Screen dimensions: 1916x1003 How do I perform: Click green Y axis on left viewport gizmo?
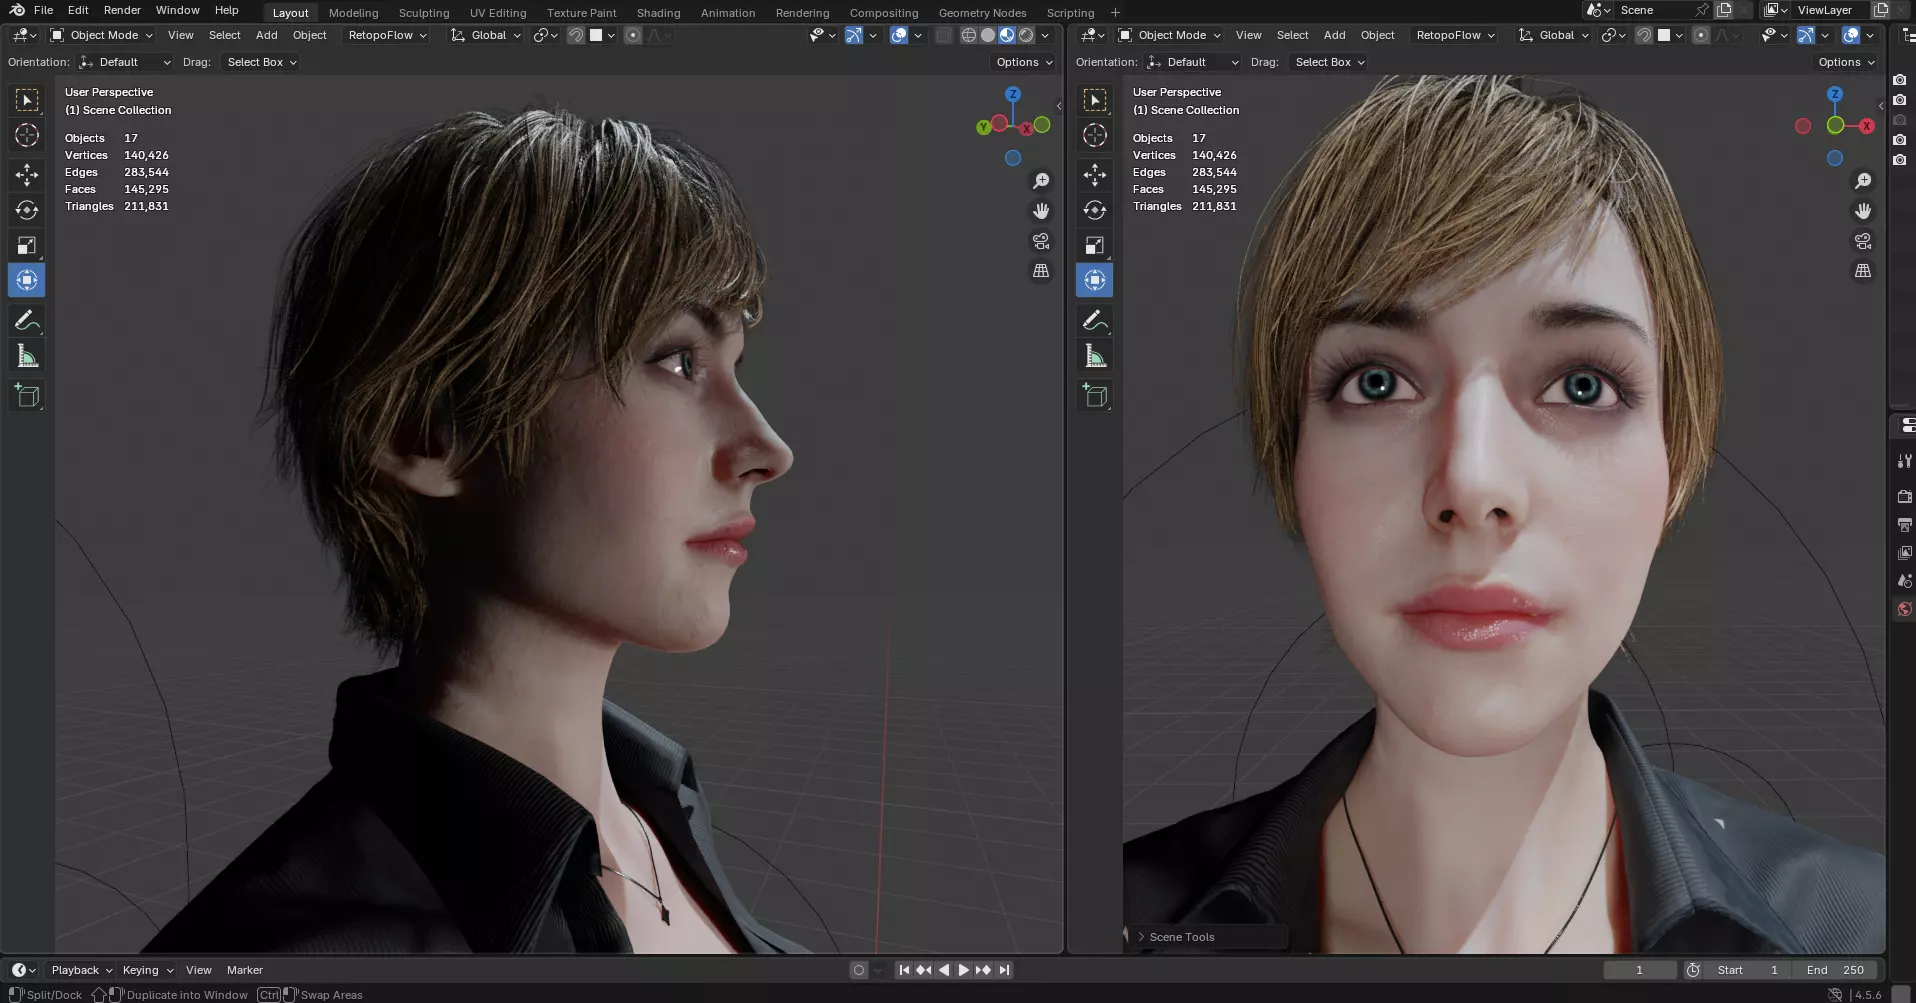(x=984, y=127)
